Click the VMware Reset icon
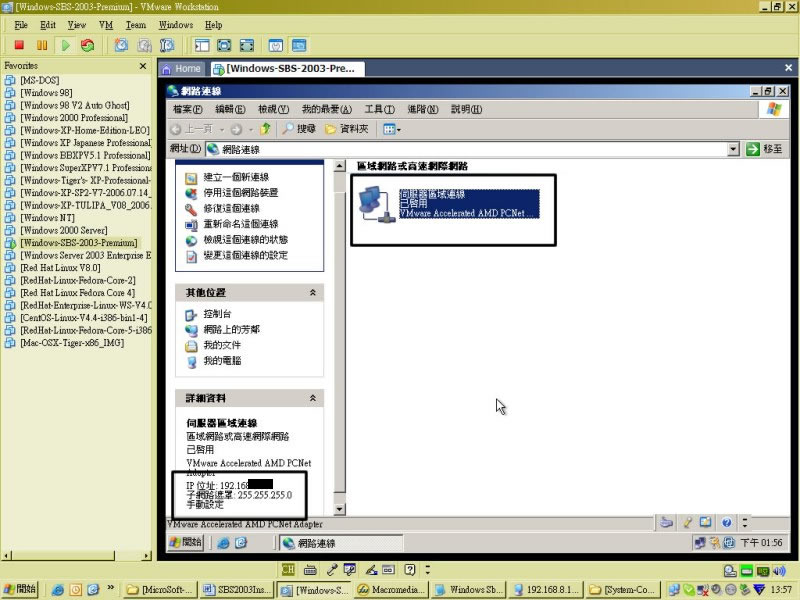This screenshot has height=600, width=800. pyautogui.click(x=88, y=45)
